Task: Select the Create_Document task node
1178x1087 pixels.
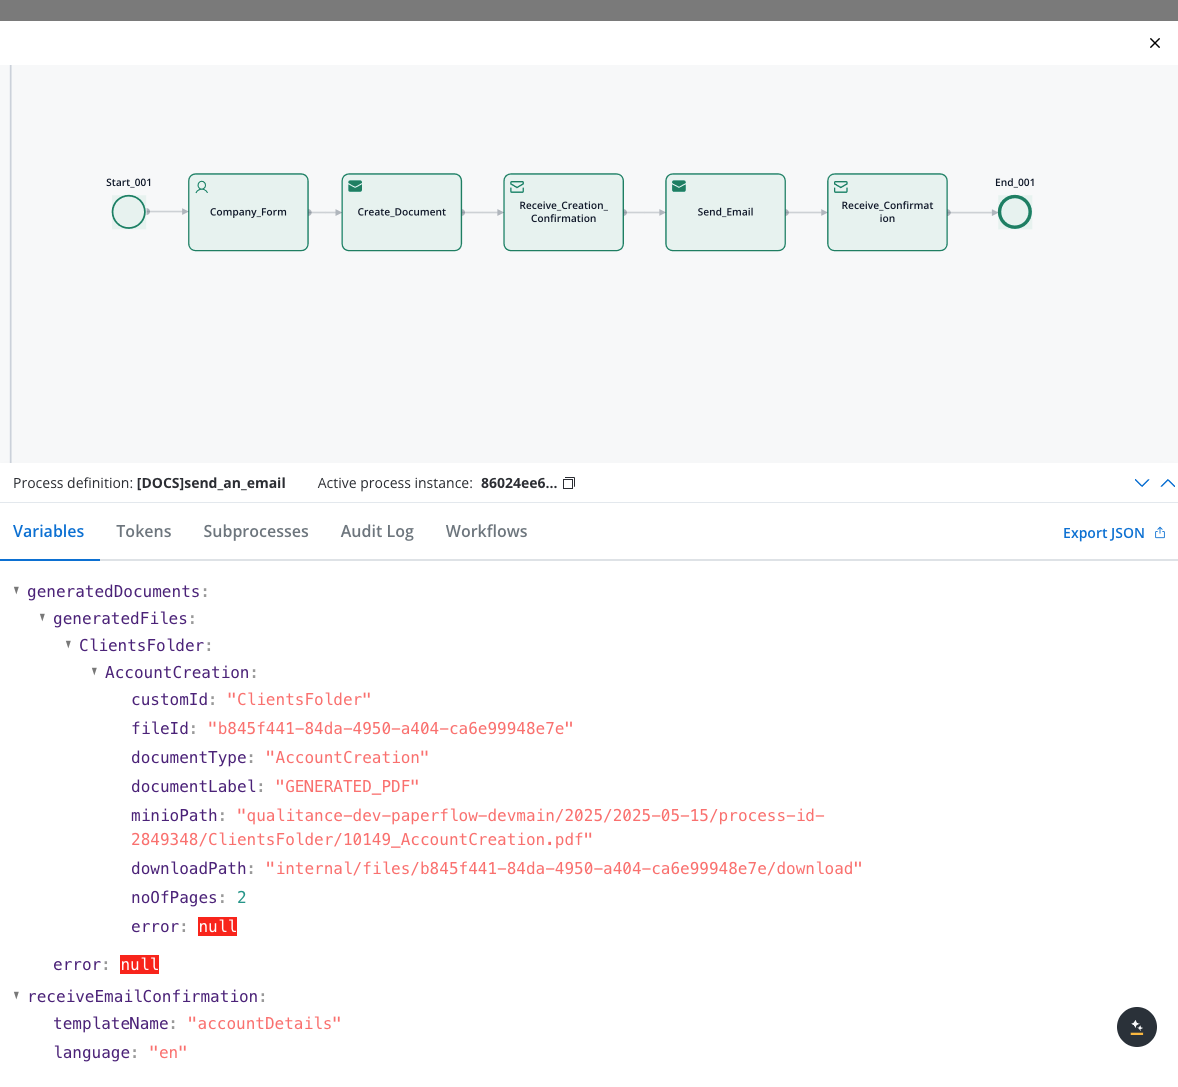Action: [402, 212]
